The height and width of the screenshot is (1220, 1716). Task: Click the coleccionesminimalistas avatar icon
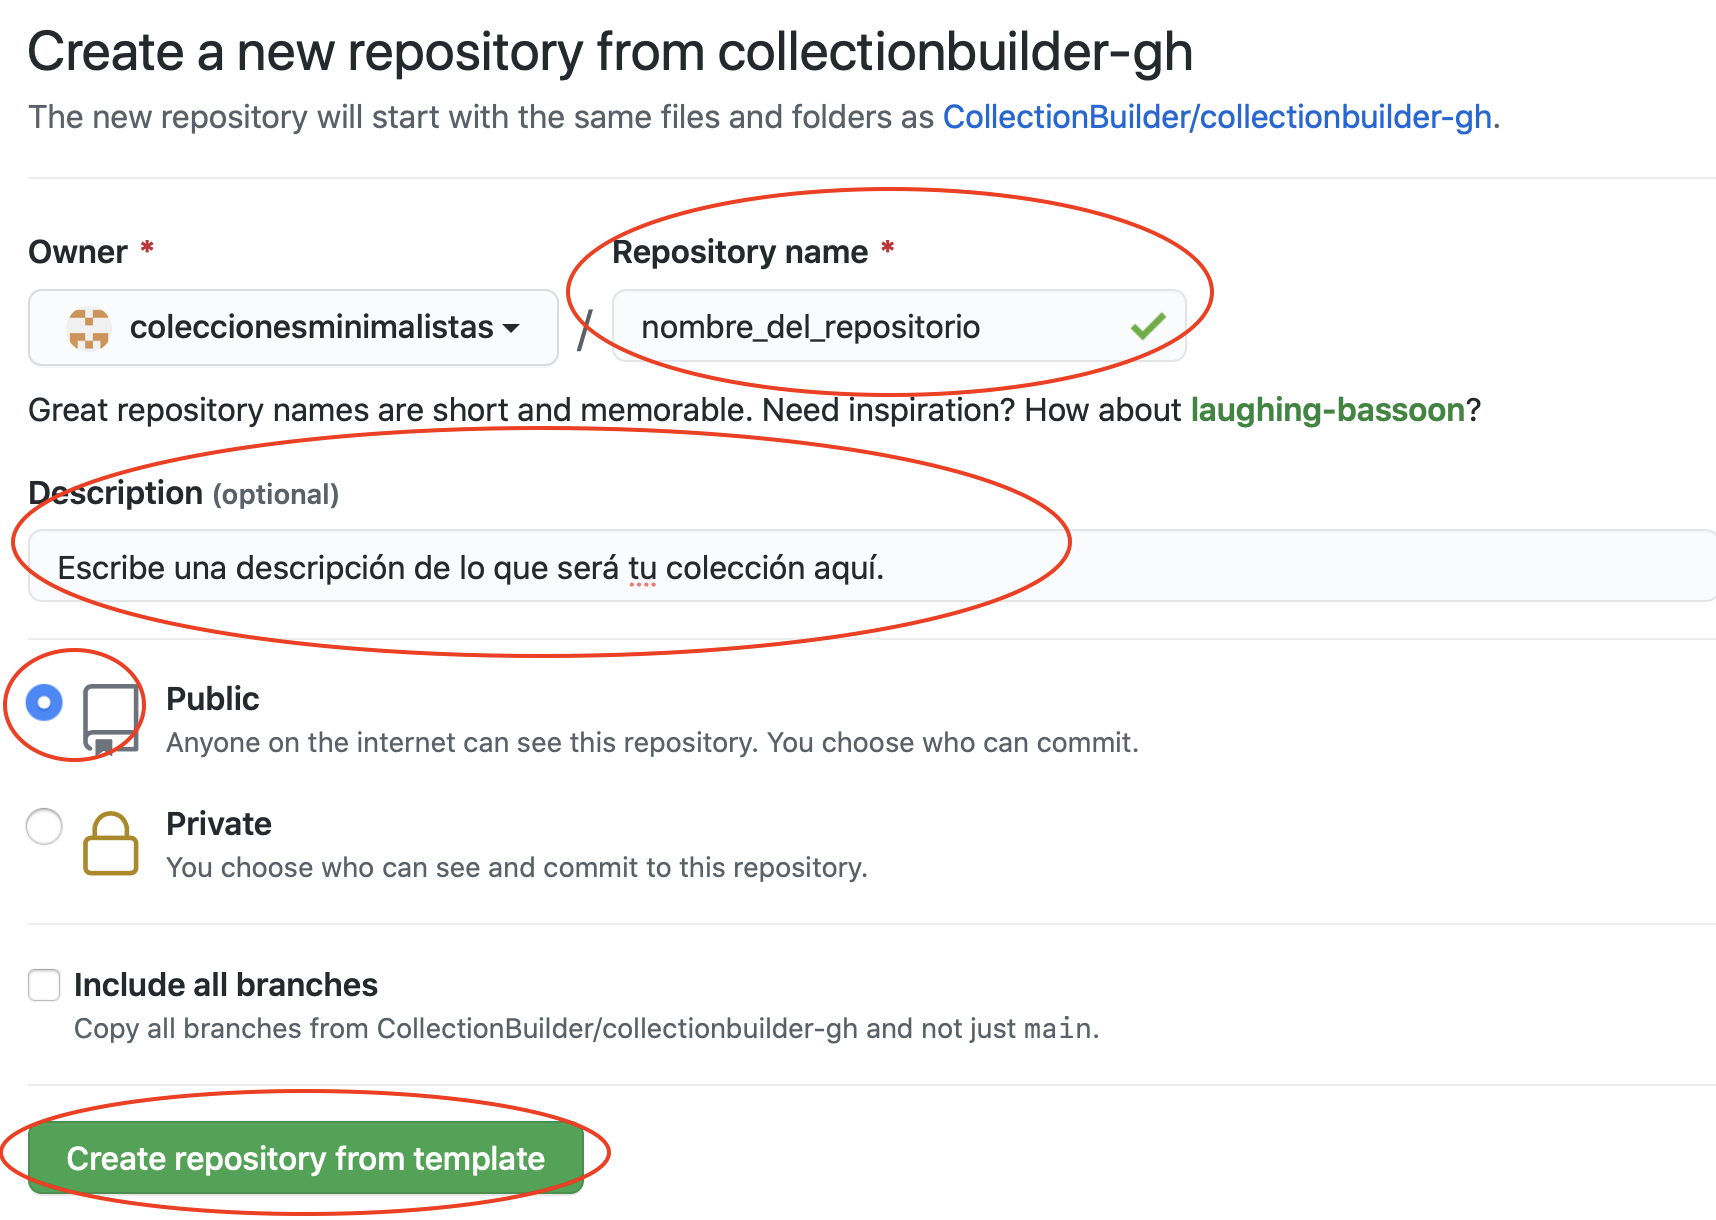point(88,328)
